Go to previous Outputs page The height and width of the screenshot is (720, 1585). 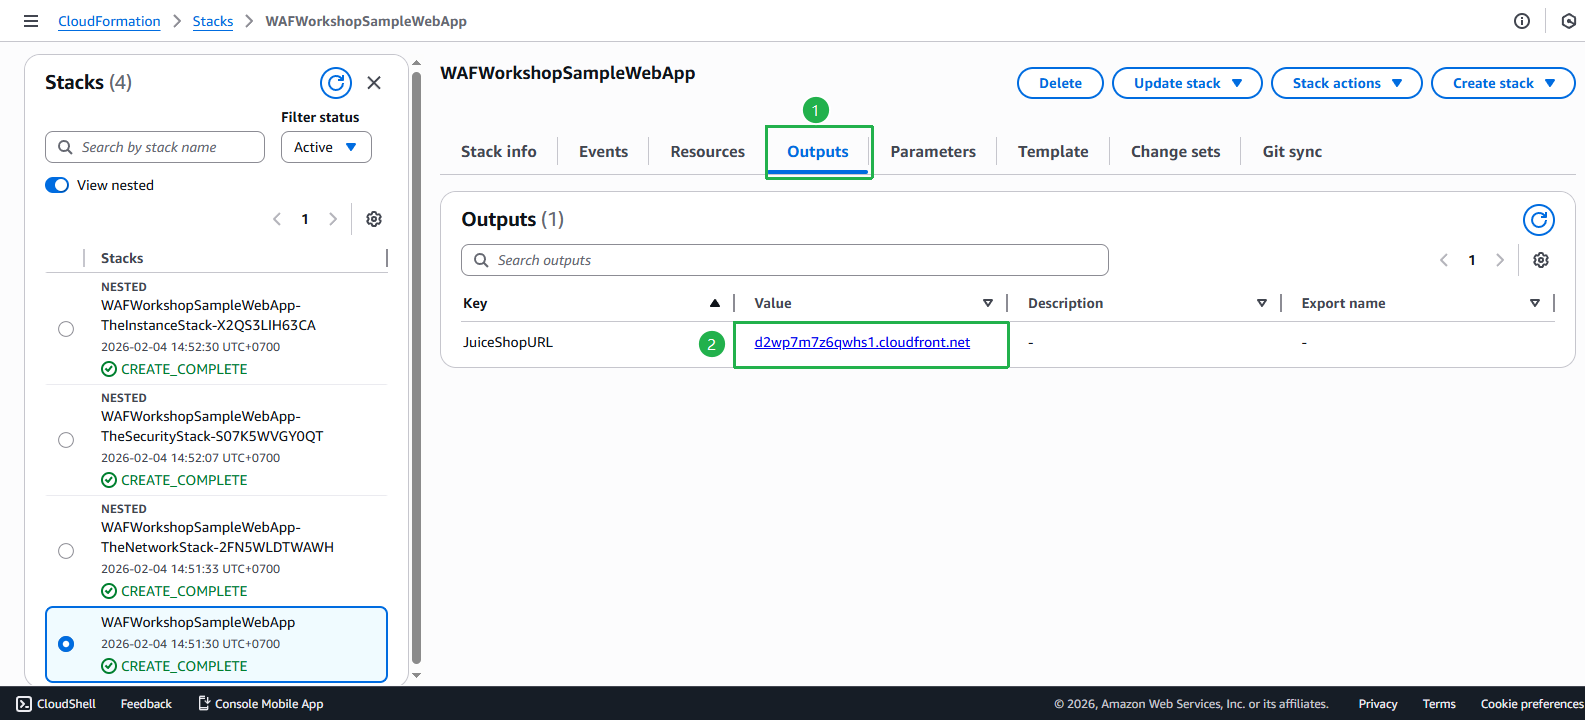click(x=1444, y=260)
